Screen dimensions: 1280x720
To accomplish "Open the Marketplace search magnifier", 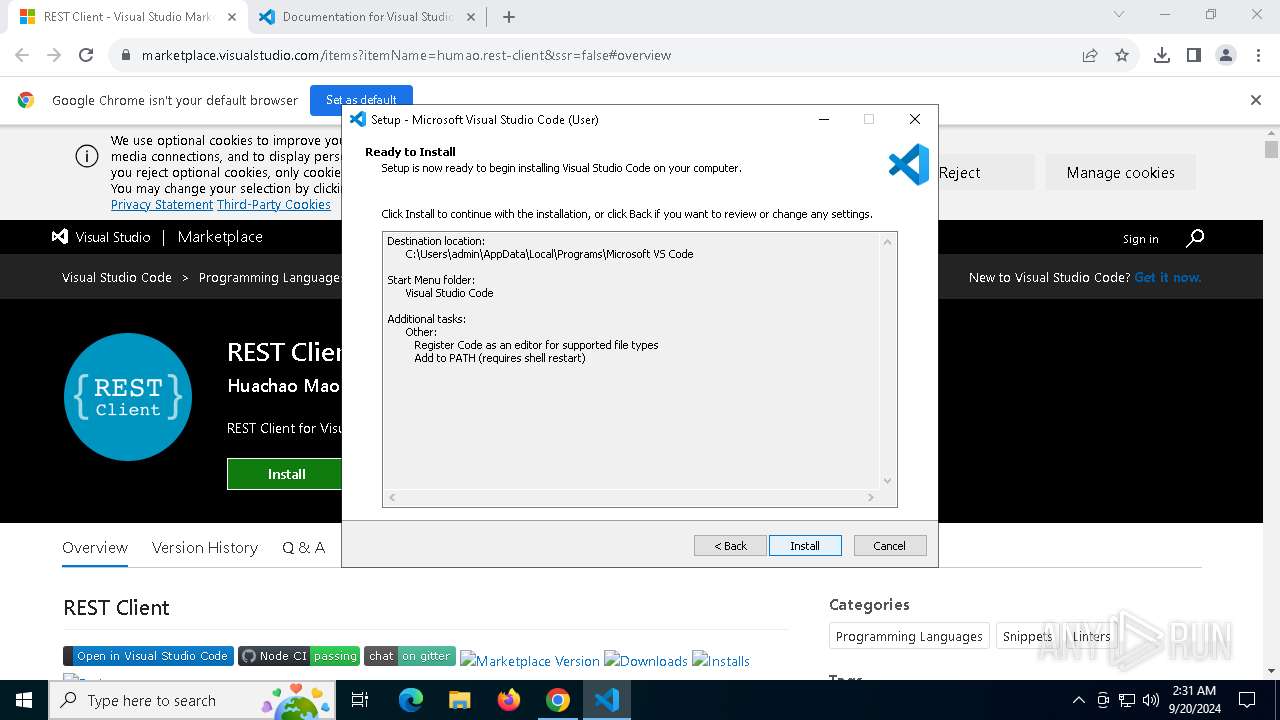I will tap(1195, 238).
